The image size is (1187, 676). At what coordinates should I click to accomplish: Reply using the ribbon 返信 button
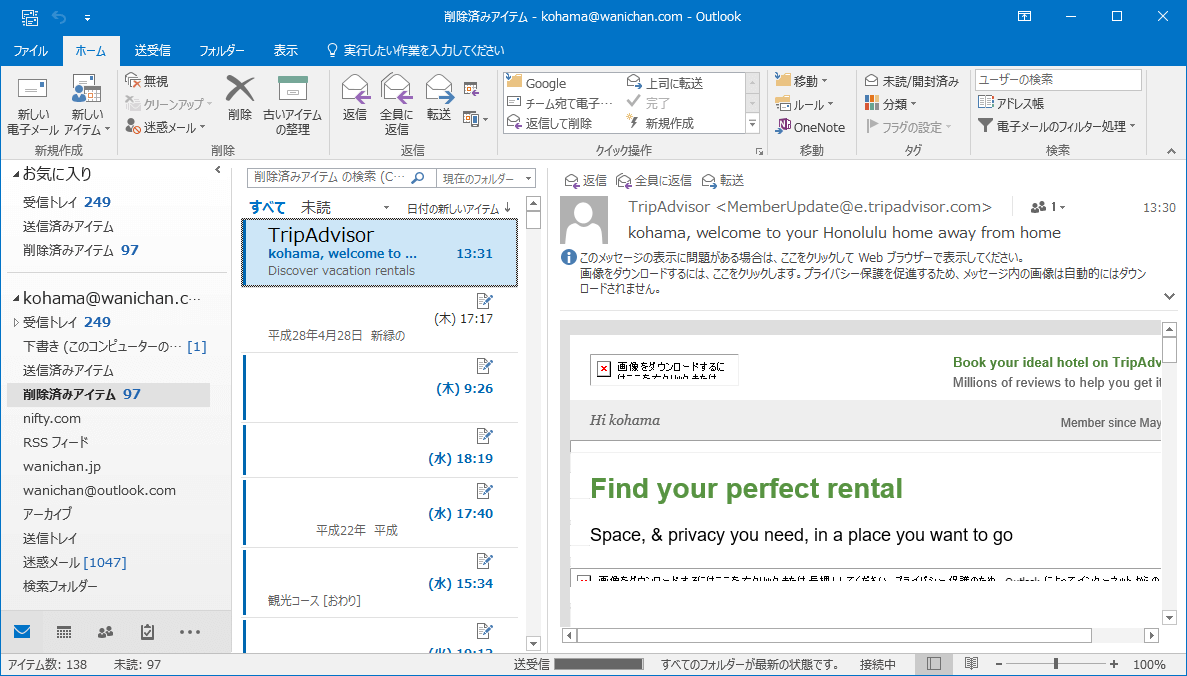coord(354,98)
